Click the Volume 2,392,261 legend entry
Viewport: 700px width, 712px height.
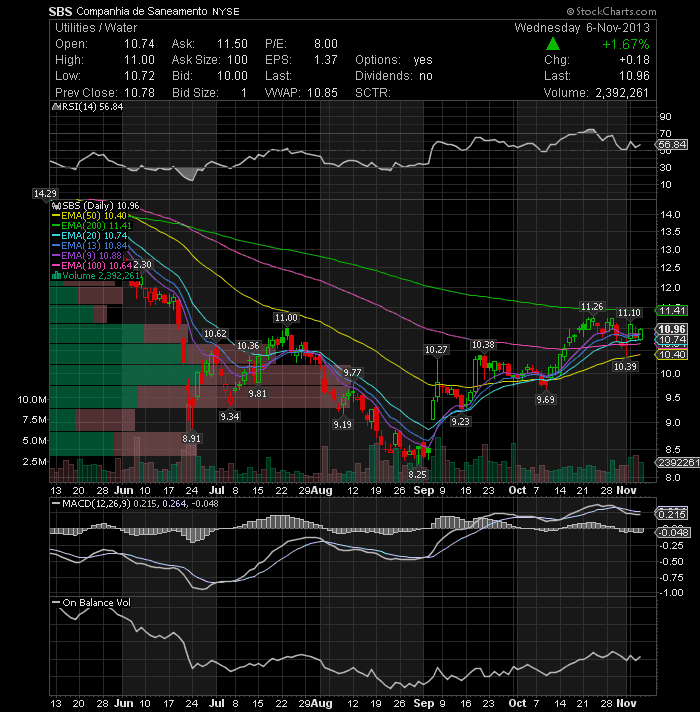[x=96, y=276]
